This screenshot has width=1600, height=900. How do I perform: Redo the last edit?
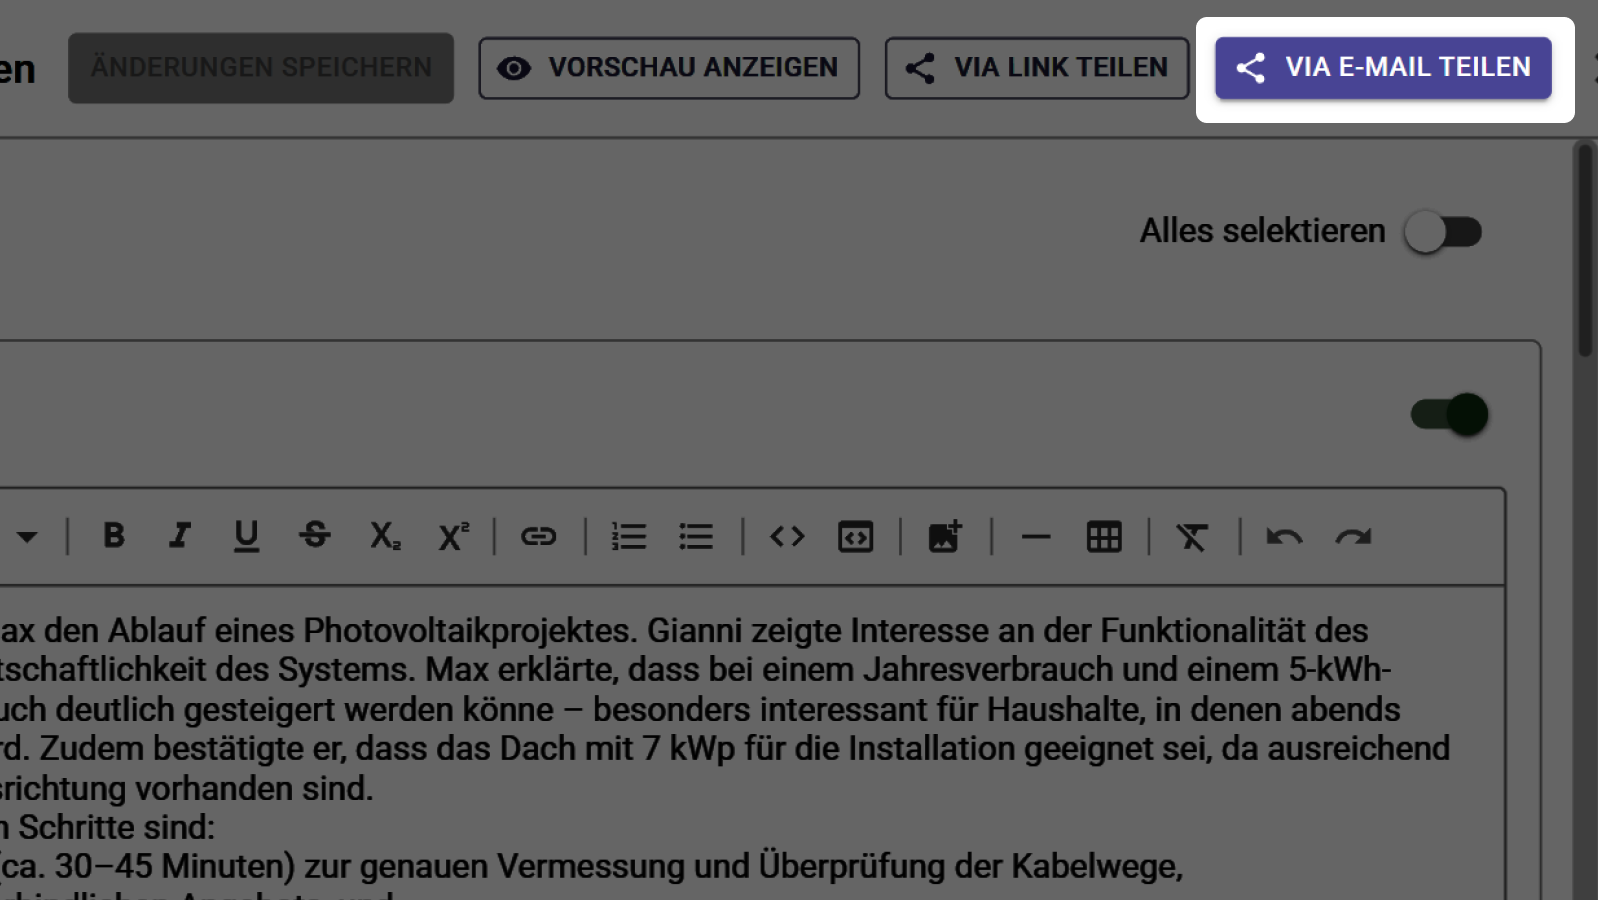point(1353,537)
